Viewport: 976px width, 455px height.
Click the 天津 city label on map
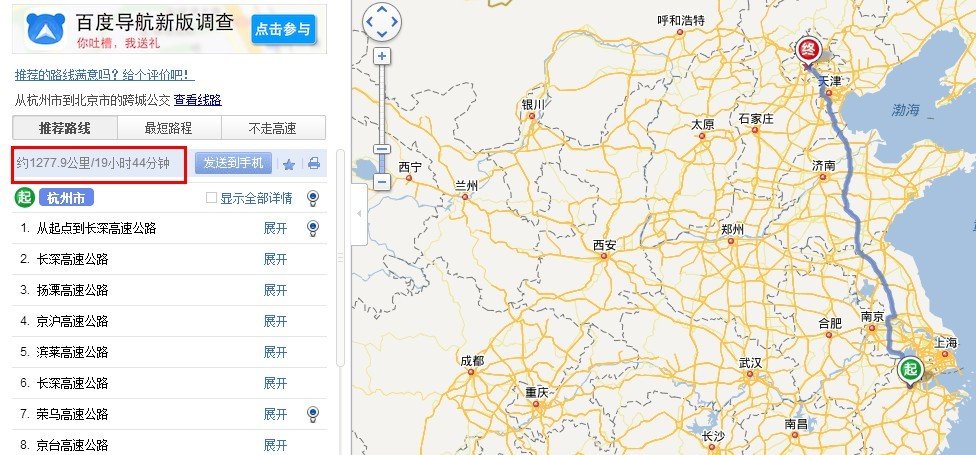pyautogui.click(x=829, y=81)
